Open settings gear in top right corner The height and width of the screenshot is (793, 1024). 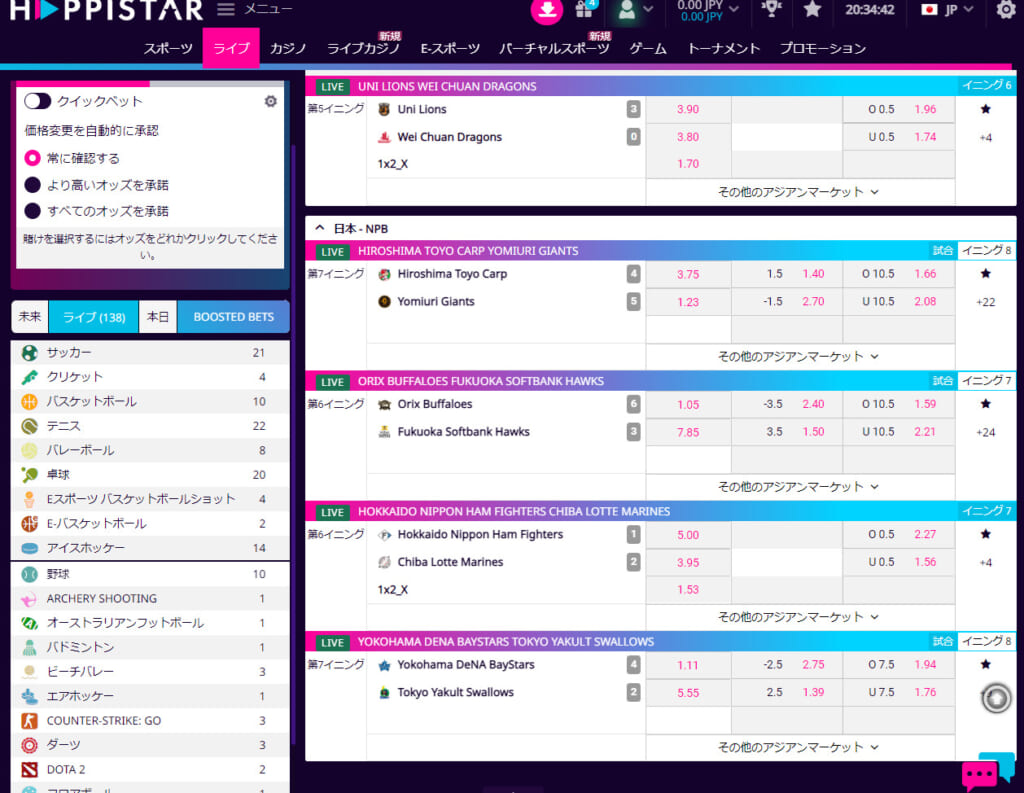(x=1006, y=9)
